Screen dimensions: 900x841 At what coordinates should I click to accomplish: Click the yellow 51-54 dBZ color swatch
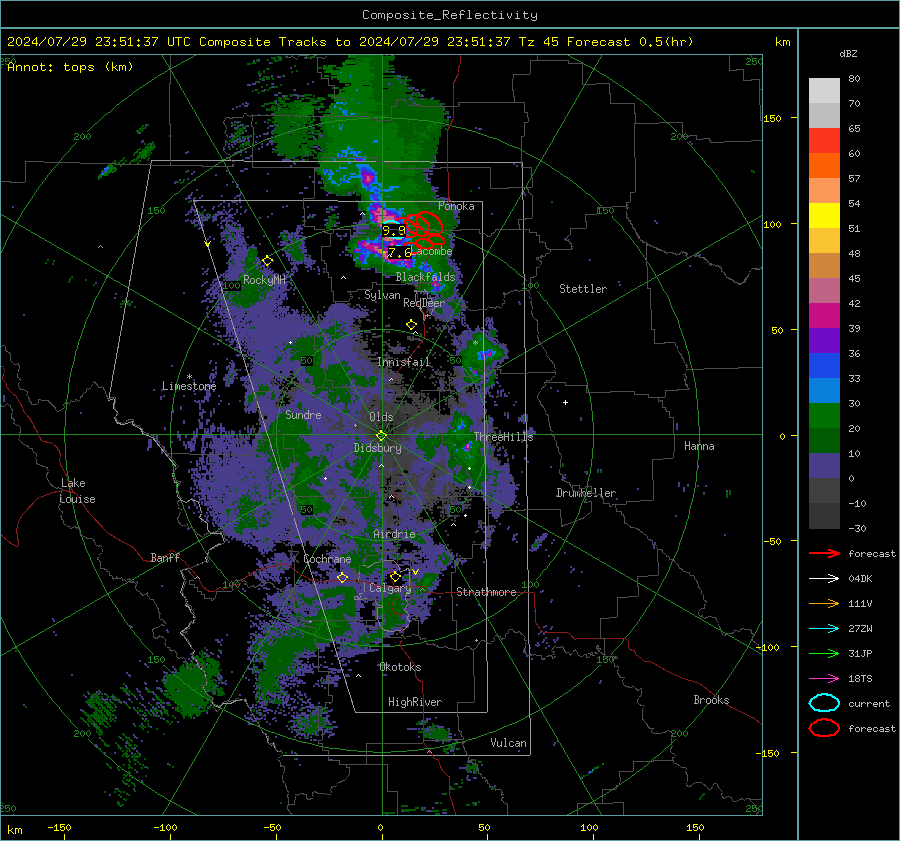[824, 216]
